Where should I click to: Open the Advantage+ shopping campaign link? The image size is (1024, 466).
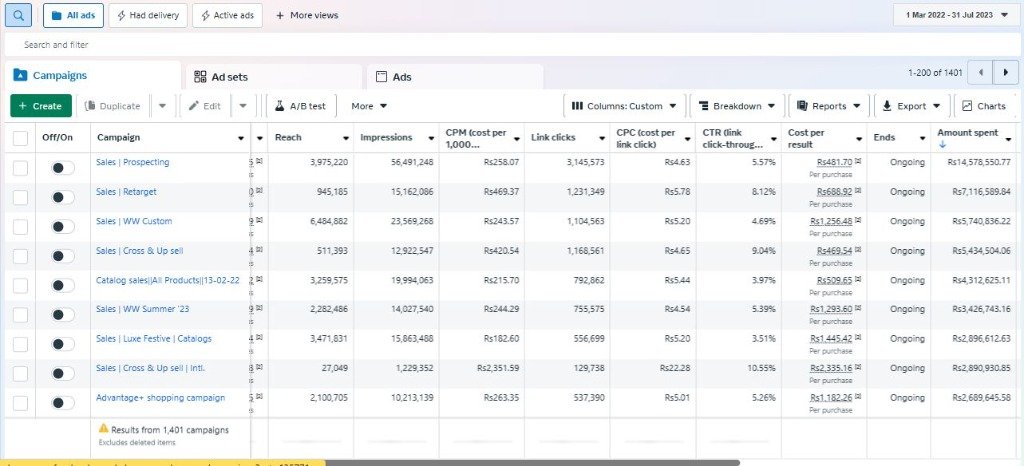(x=161, y=397)
